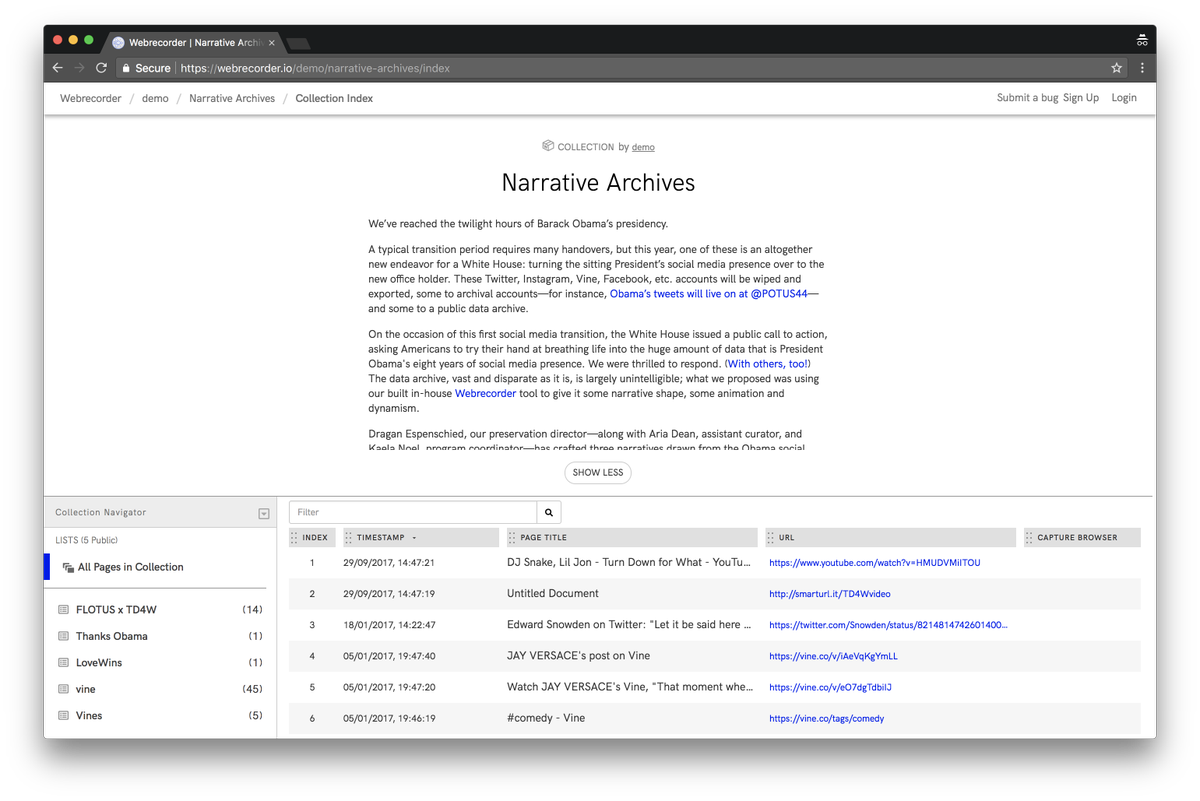Click the secure padlock icon
Viewport: 1200px width, 801px height.
(126, 68)
